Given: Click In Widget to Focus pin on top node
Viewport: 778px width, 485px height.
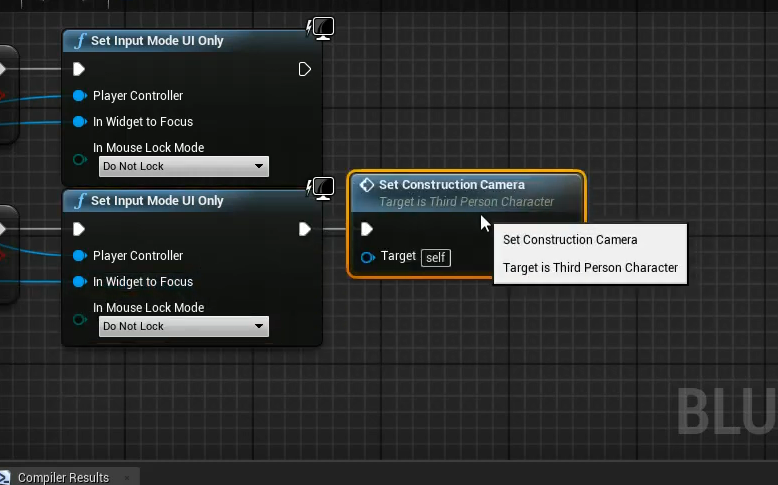Looking at the screenshot, I should [80, 122].
